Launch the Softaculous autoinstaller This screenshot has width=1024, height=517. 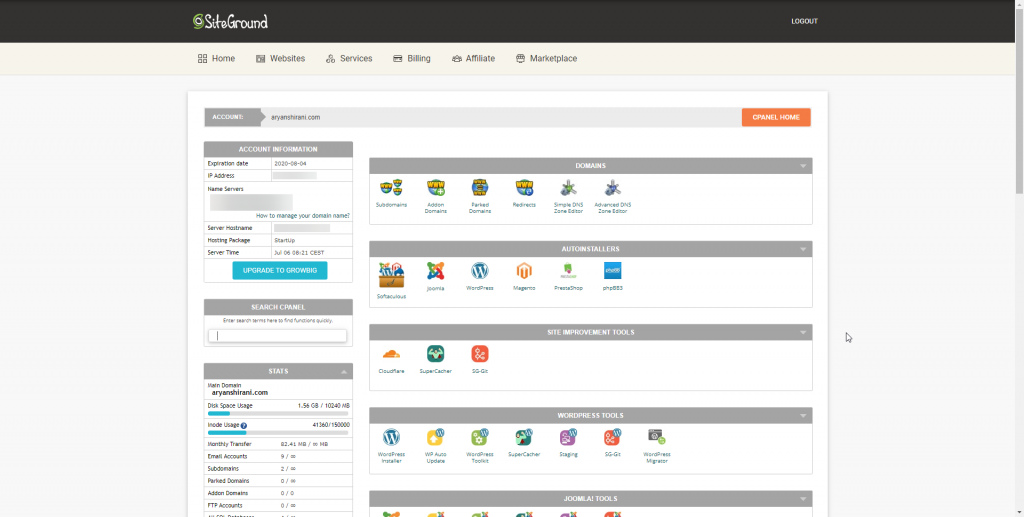(391, 272)
